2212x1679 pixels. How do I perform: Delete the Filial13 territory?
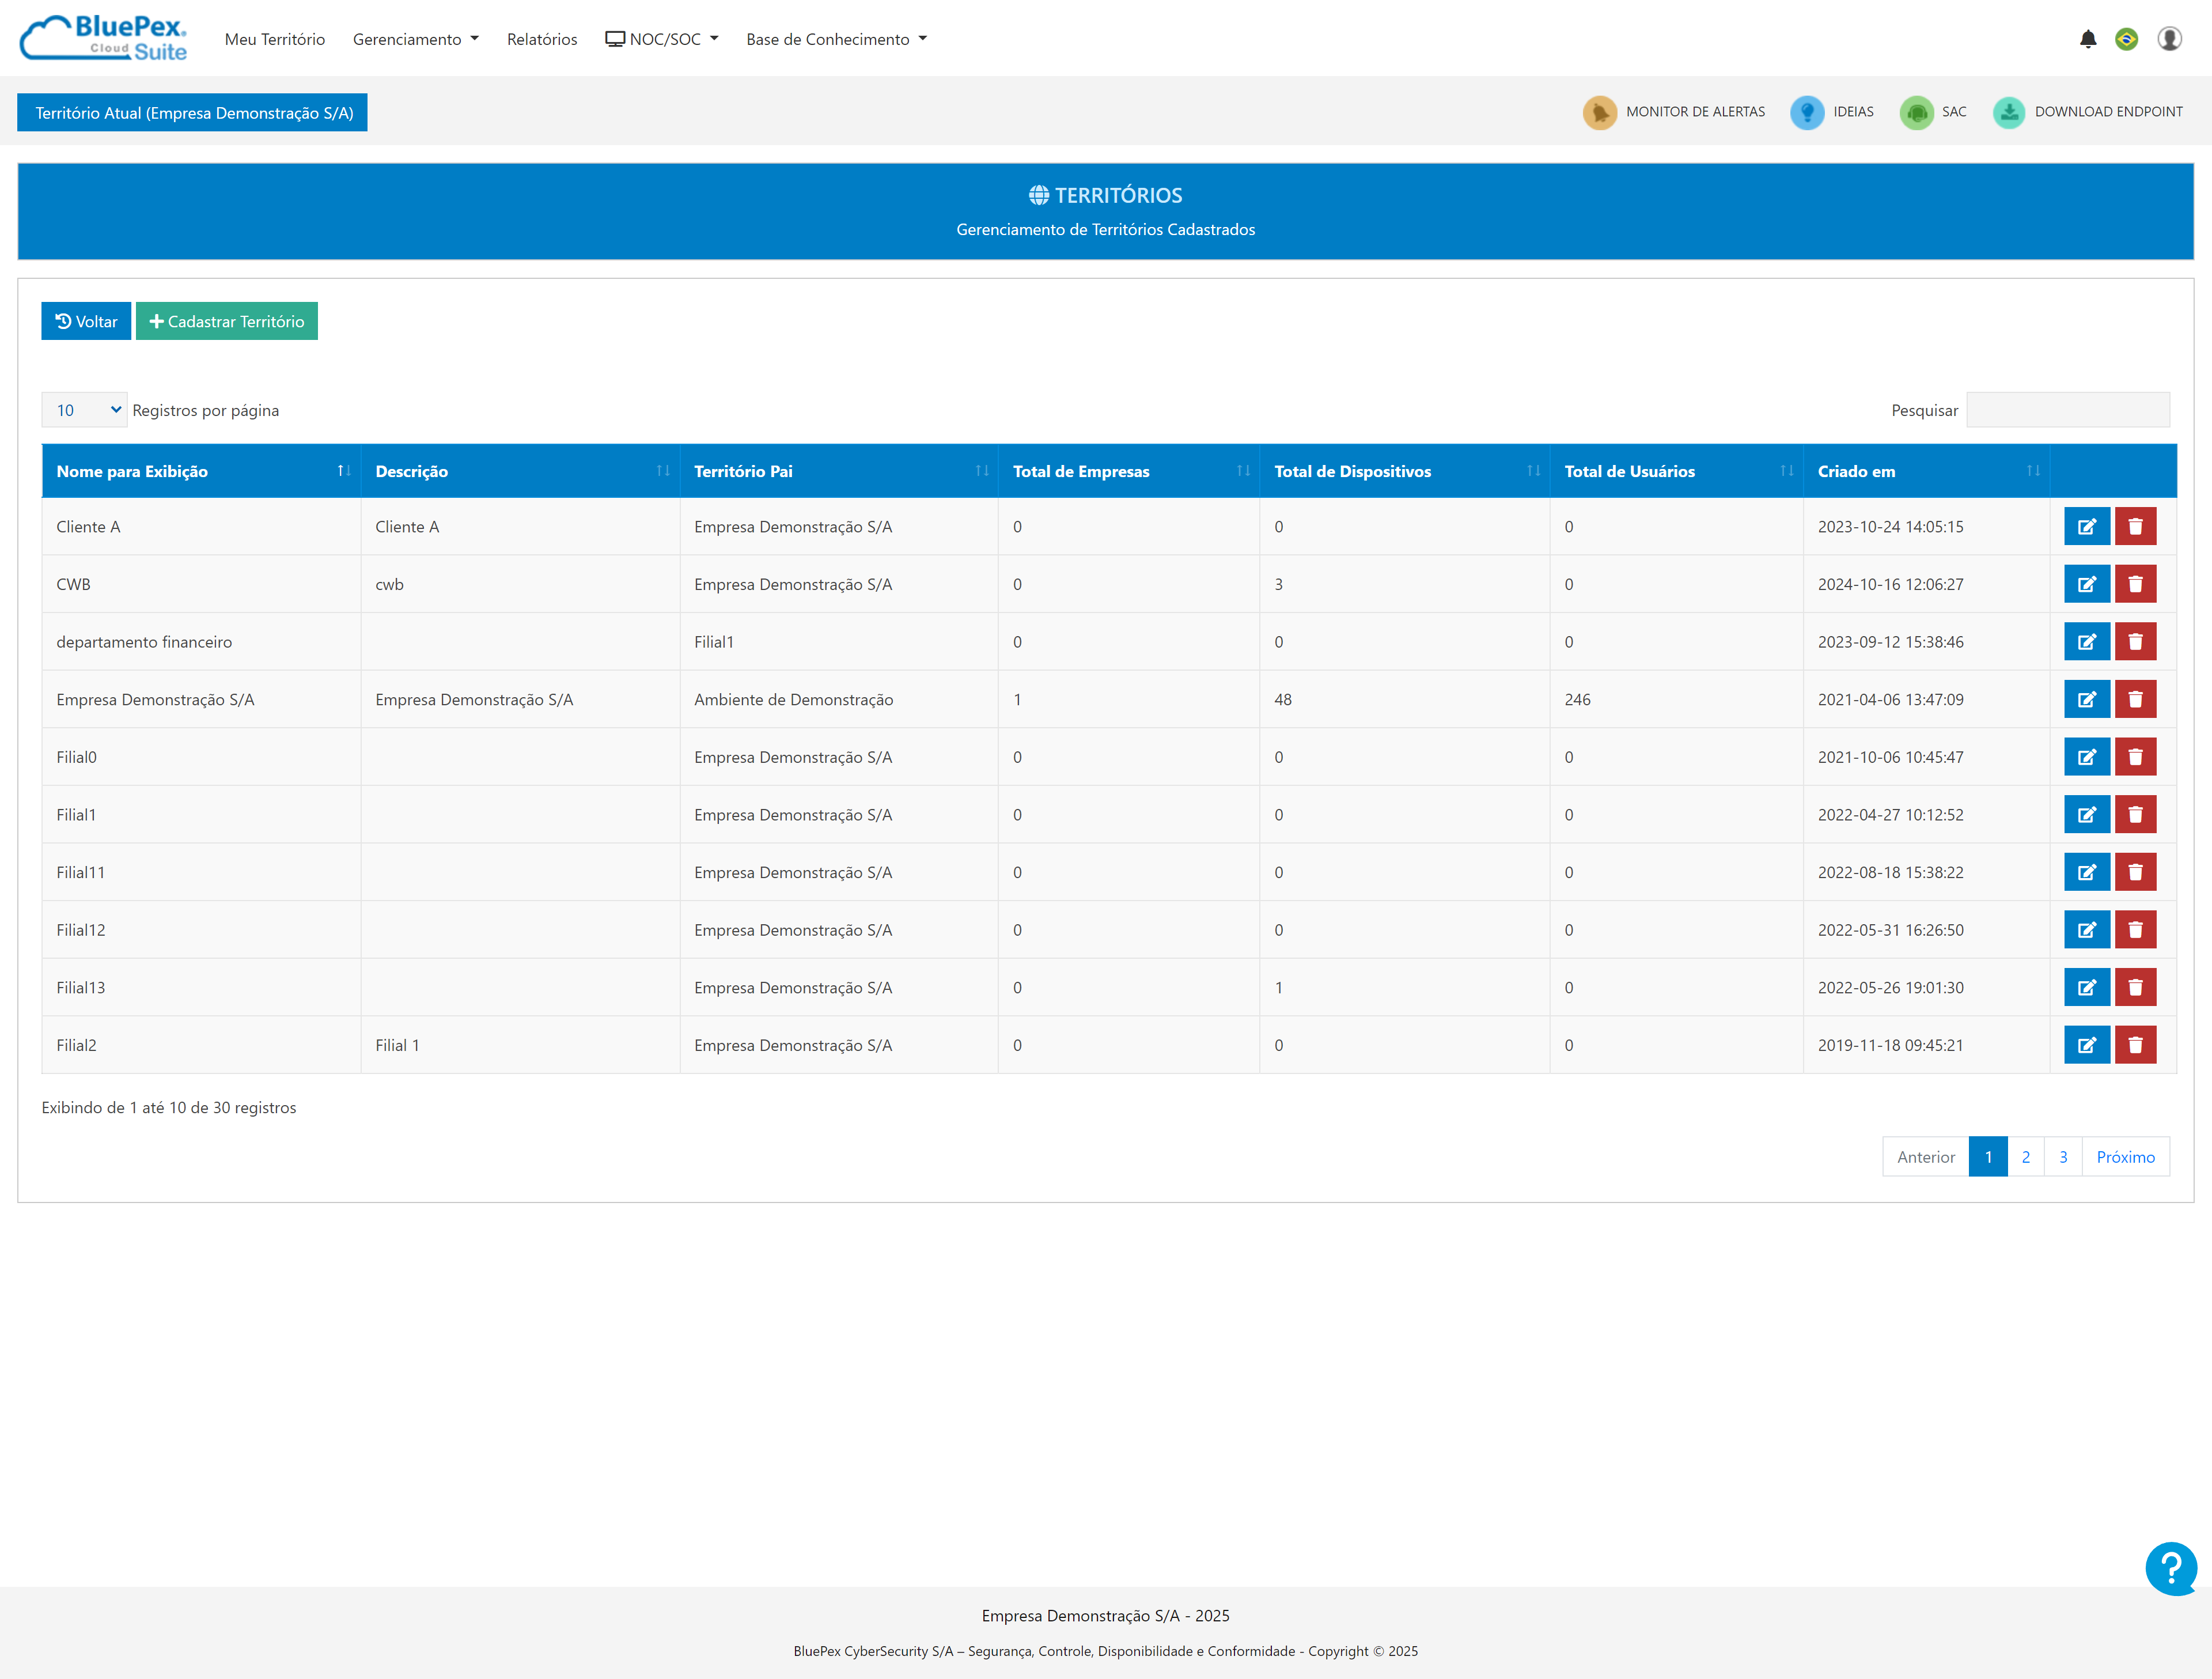pyautogui.click(x=2135, y=987)
